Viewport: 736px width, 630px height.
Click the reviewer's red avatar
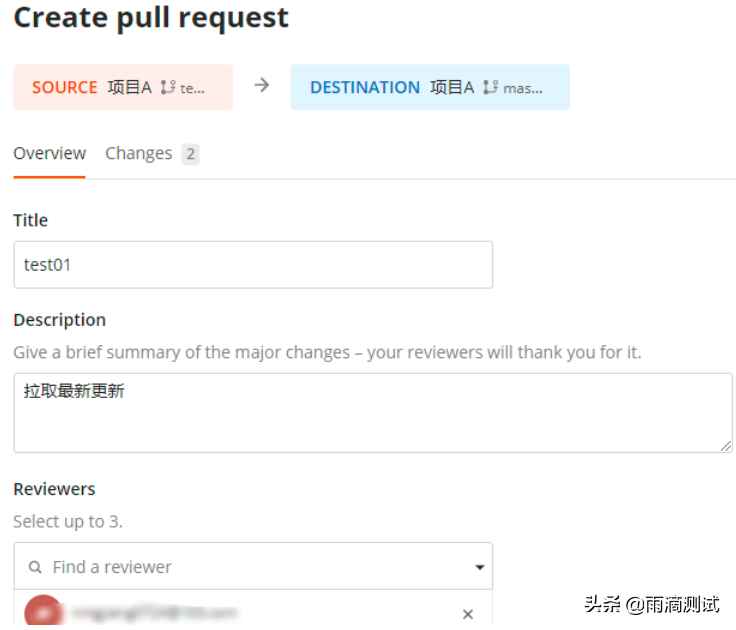tap(42, 612)
